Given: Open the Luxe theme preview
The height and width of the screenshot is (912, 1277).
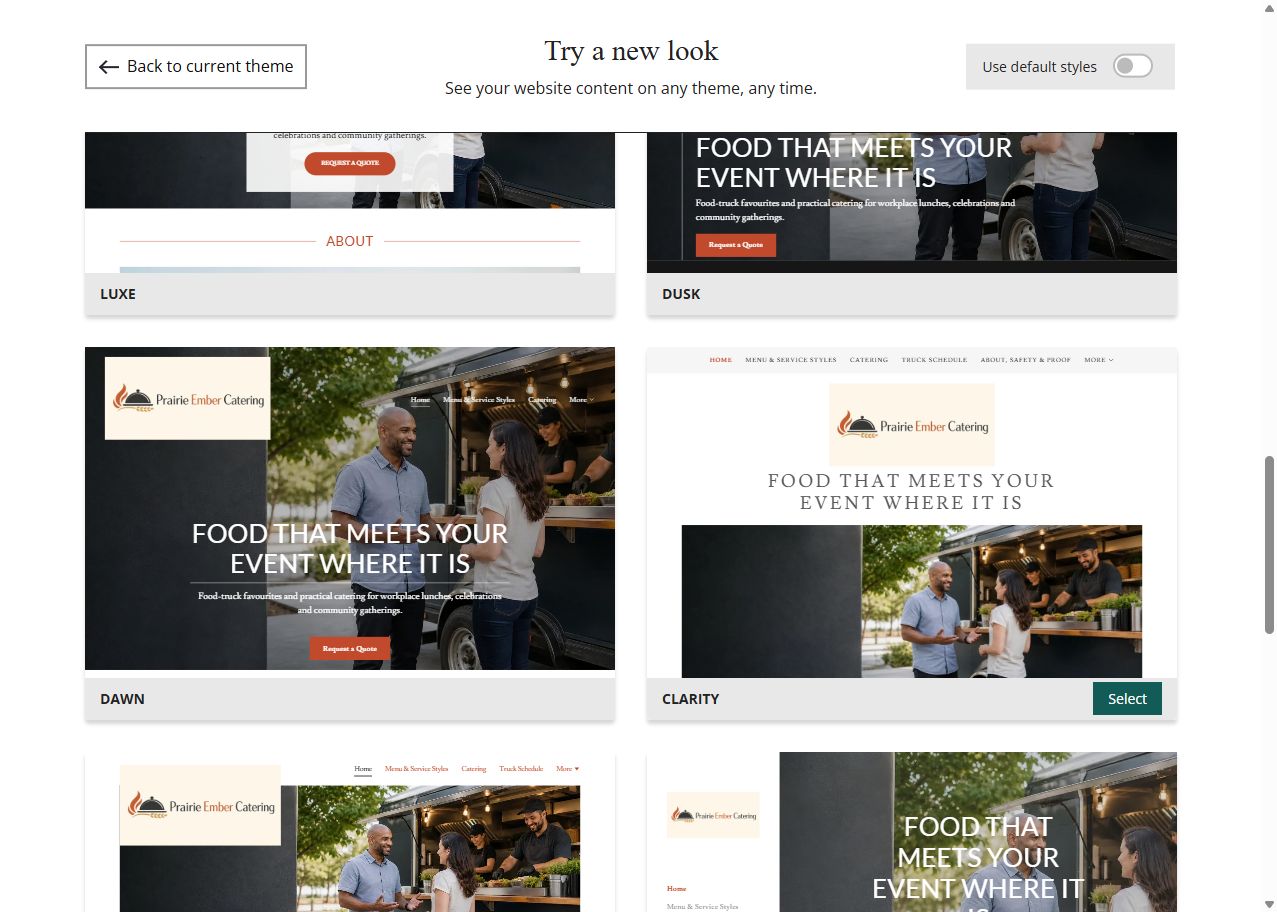Looking at the screenshot, I should [350, 202].
